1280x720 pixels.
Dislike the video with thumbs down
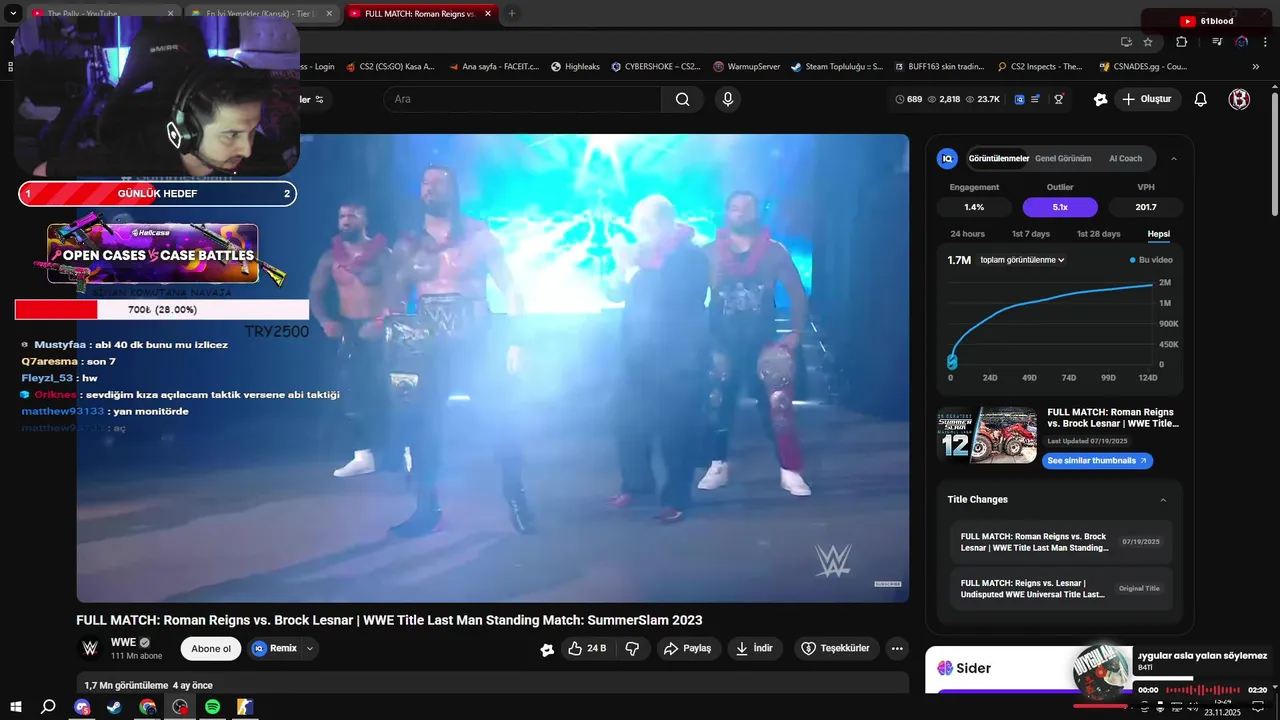tap(632, 648)
